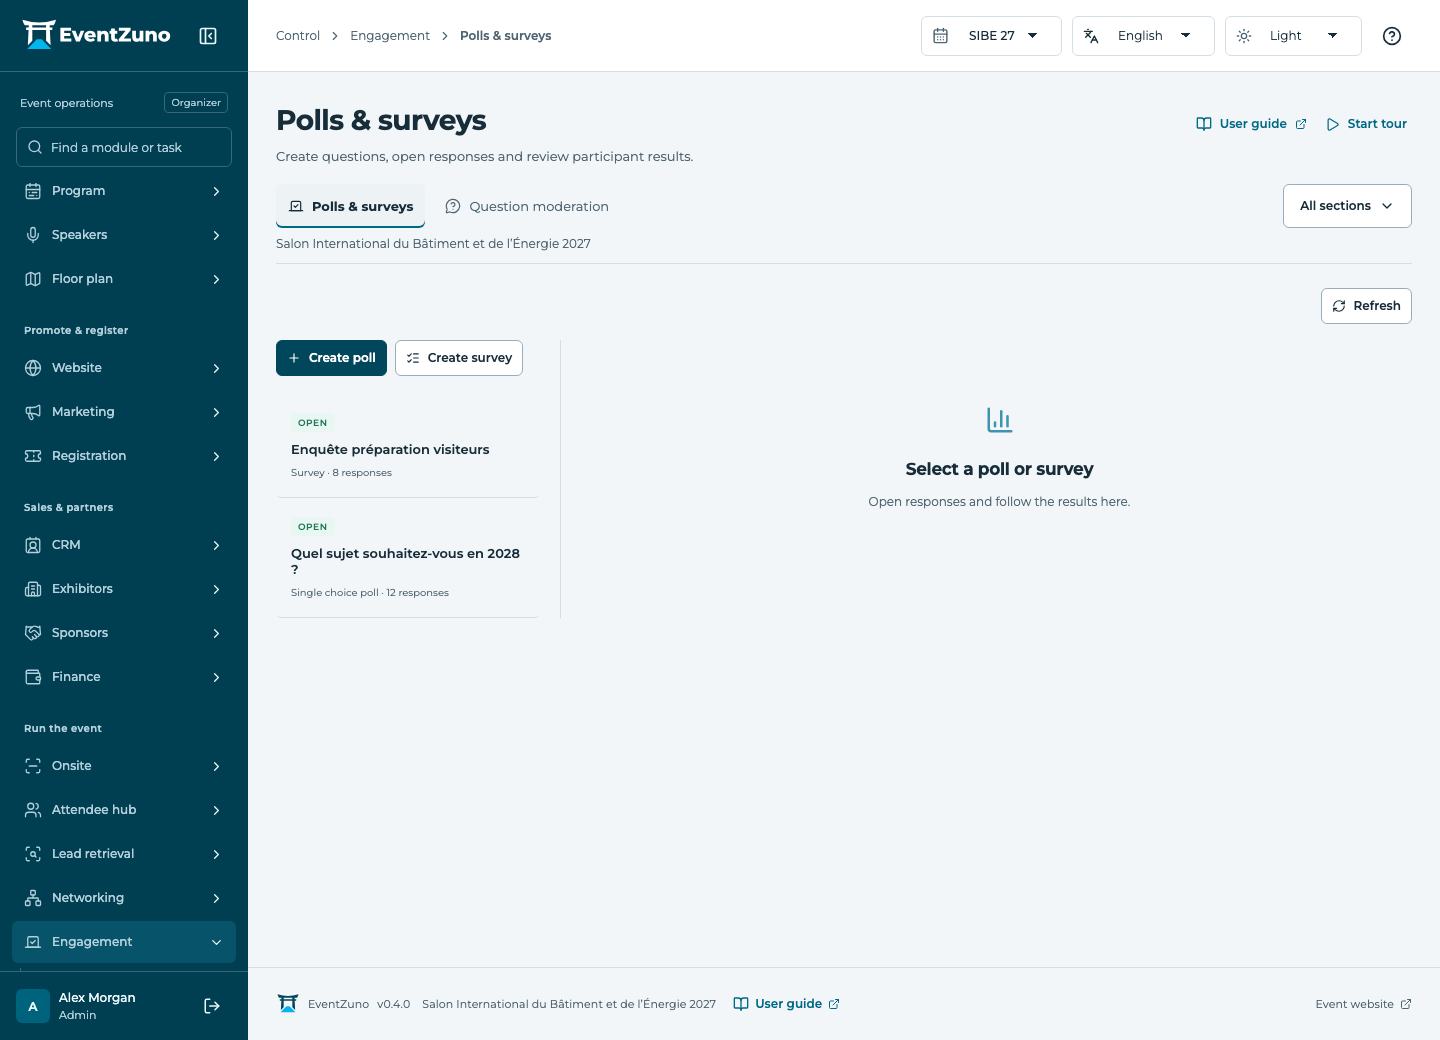Switch to the Question moderation tab
The width and height of the screenshot is (1440, 1040).
[526, 206]
